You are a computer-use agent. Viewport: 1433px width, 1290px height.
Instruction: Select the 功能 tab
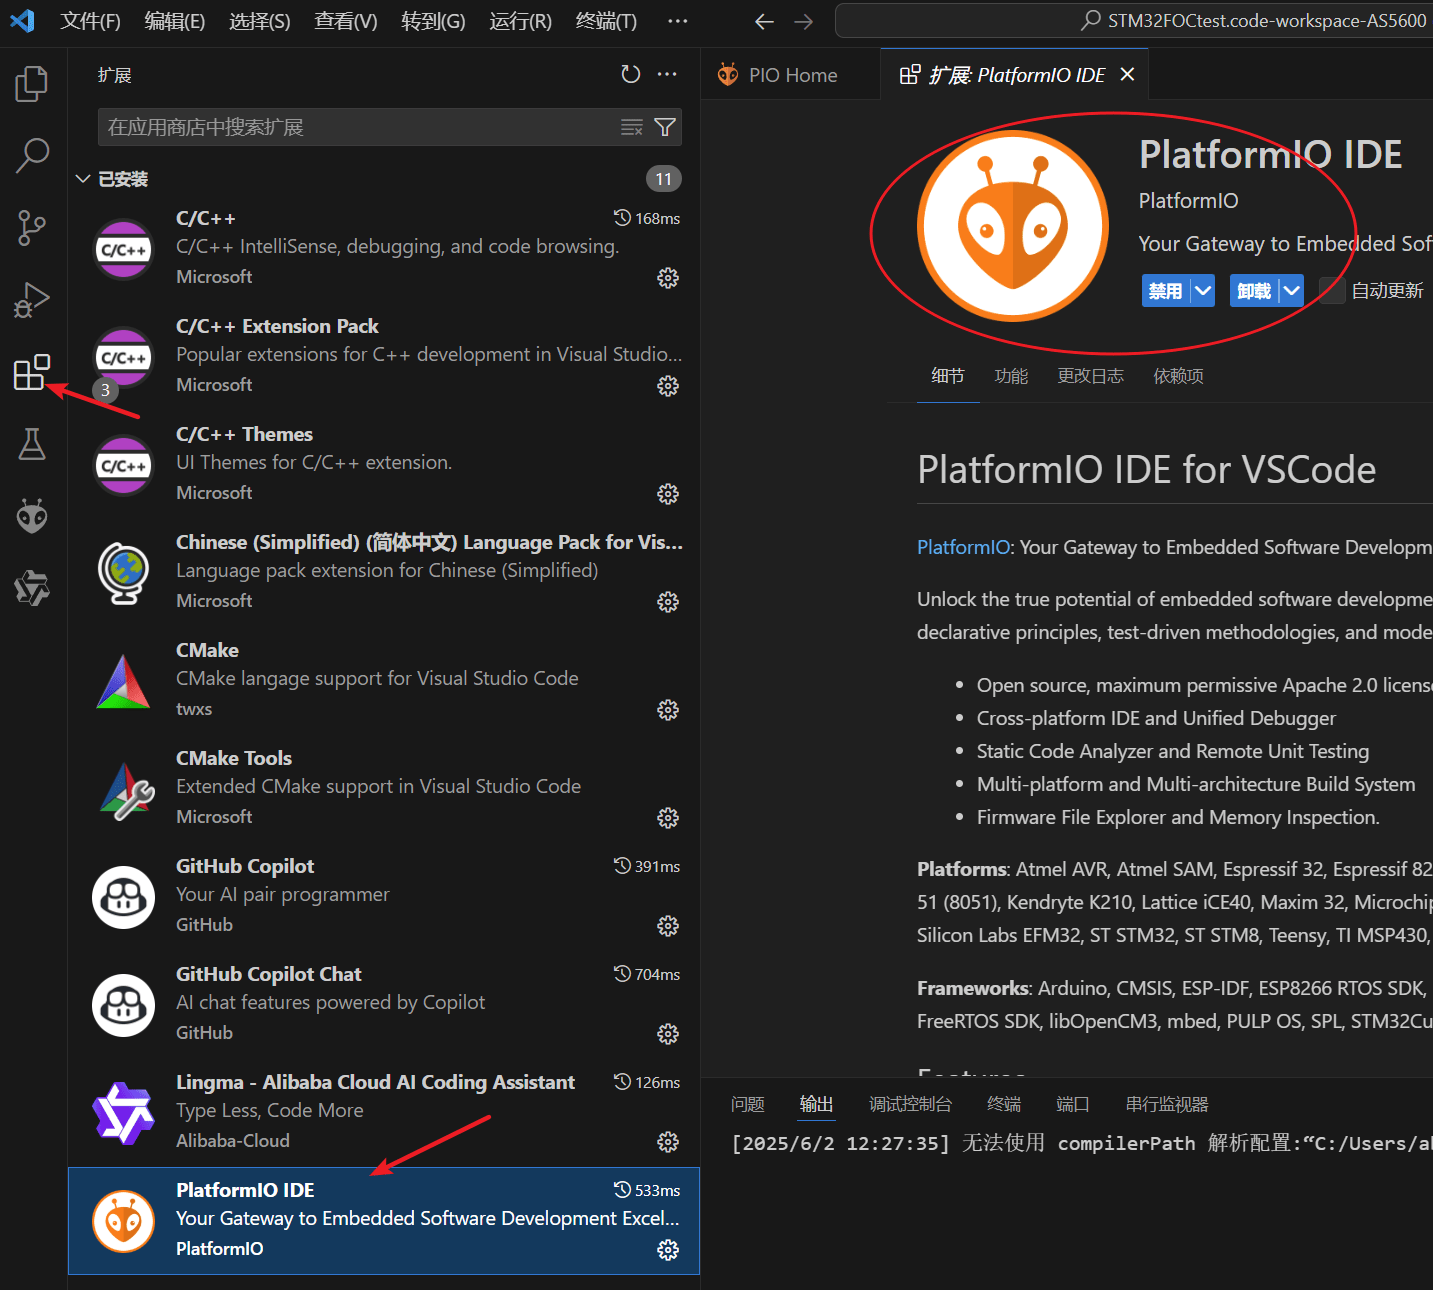click(x=1011, y=376)
